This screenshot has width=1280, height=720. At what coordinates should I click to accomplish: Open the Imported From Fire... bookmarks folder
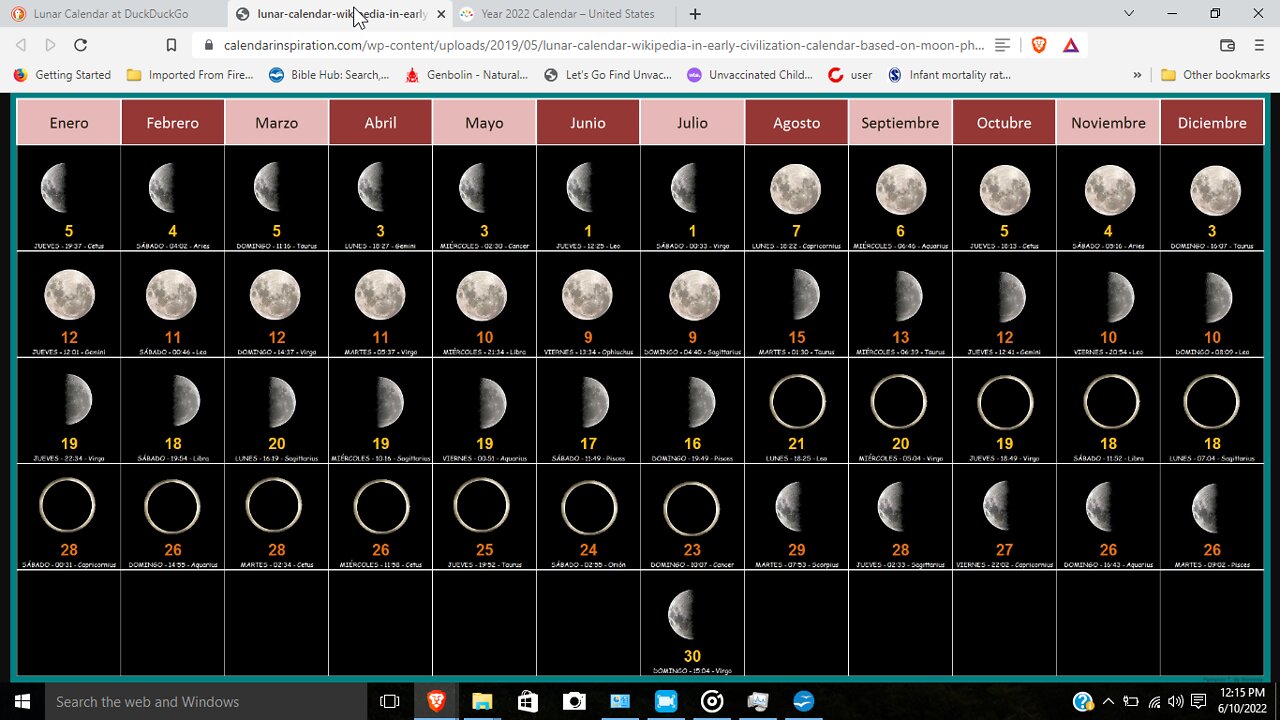click(x=190, y=75)
